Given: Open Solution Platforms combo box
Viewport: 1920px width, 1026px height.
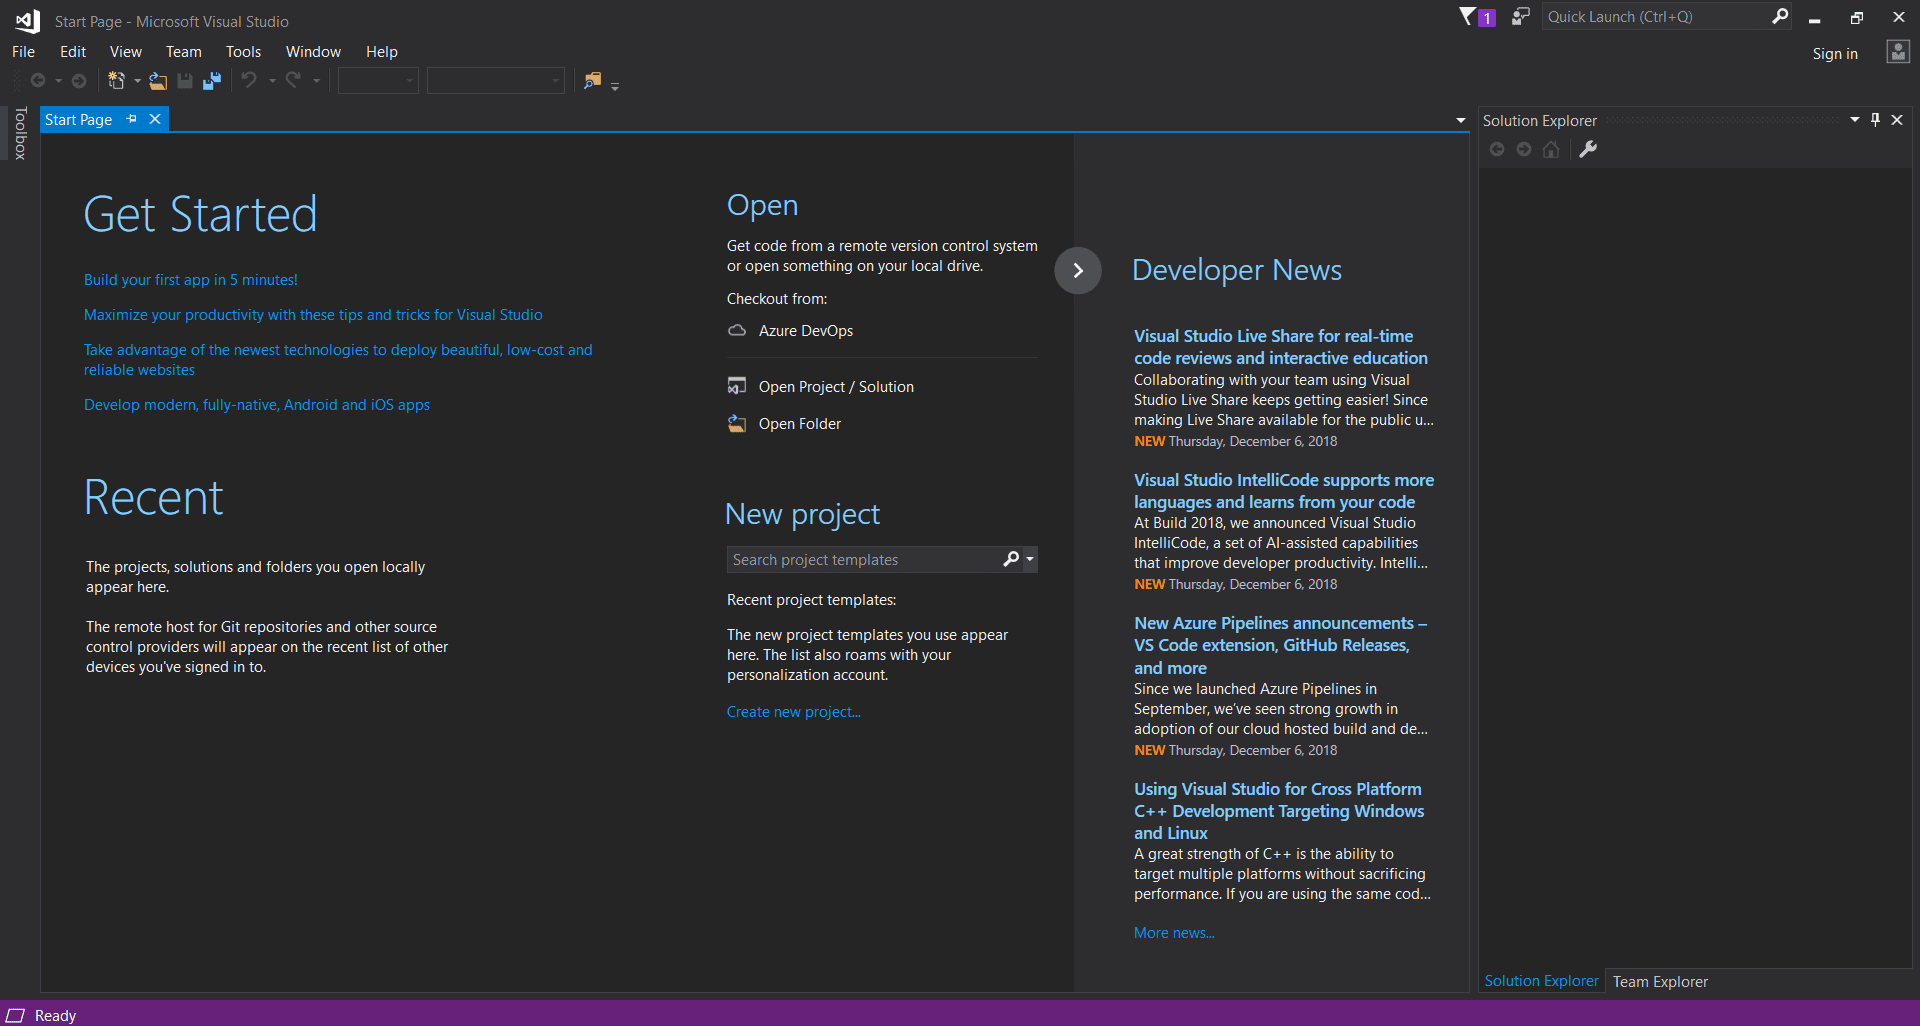Looking at the screenshot, I should point(496,81).
